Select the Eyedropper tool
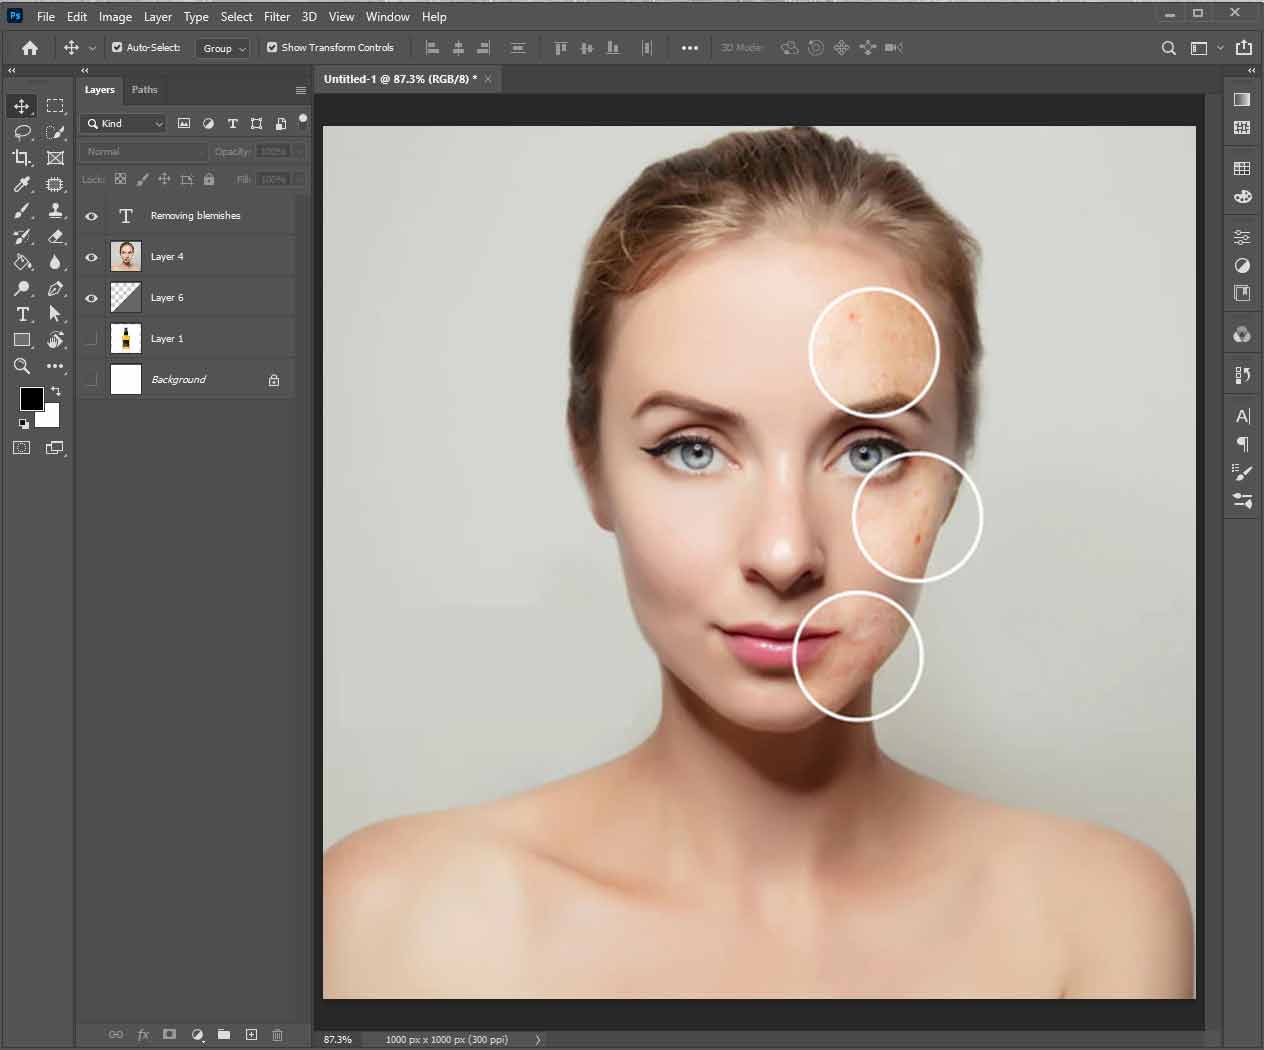 click(21, 184)
